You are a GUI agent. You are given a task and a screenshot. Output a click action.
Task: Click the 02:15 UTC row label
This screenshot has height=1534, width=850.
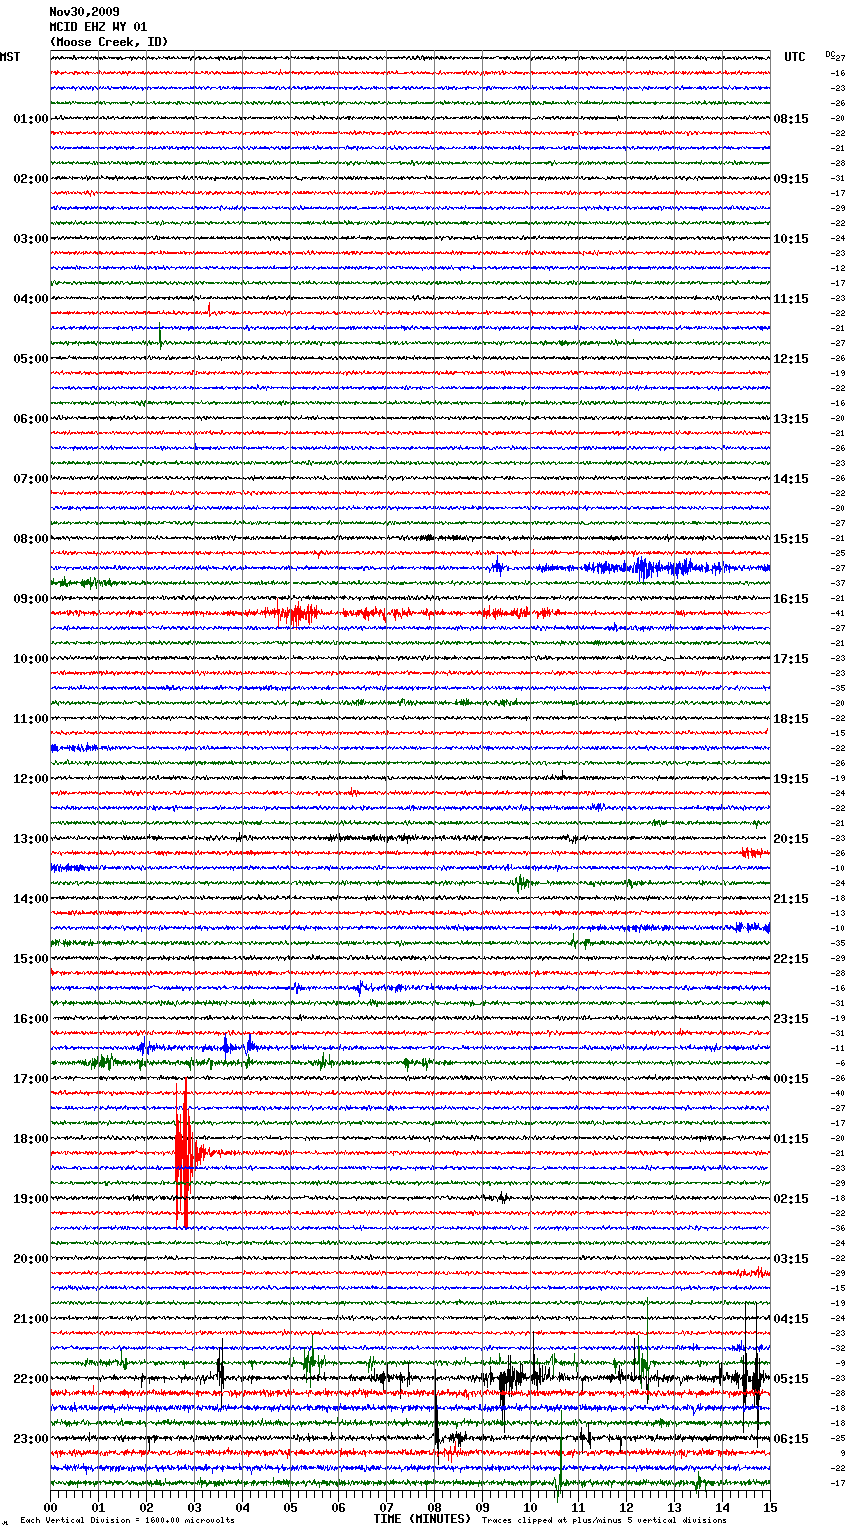791,1199
